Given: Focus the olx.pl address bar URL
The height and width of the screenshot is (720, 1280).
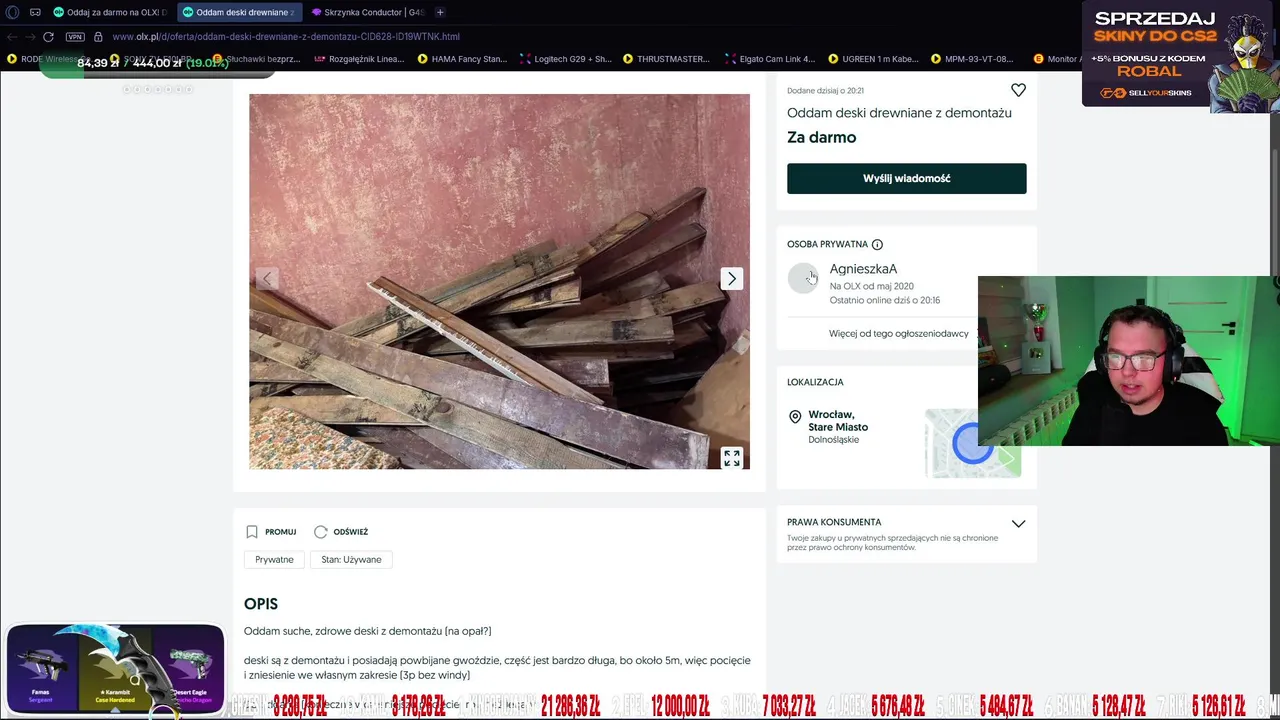Looking at the screenshot, I should (286, 37).
